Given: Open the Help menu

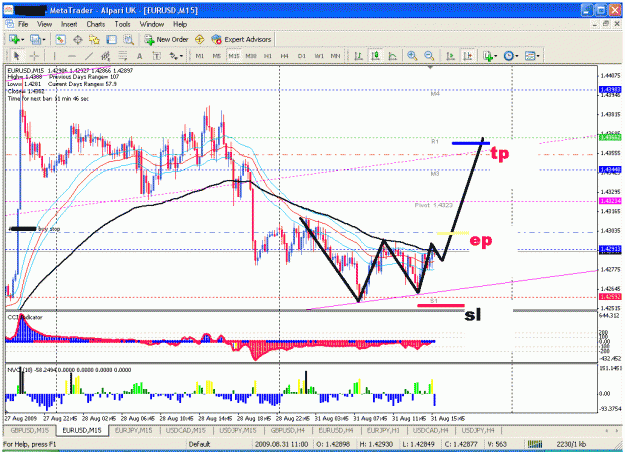Looking at the screenshot, I should coord(180,24).
